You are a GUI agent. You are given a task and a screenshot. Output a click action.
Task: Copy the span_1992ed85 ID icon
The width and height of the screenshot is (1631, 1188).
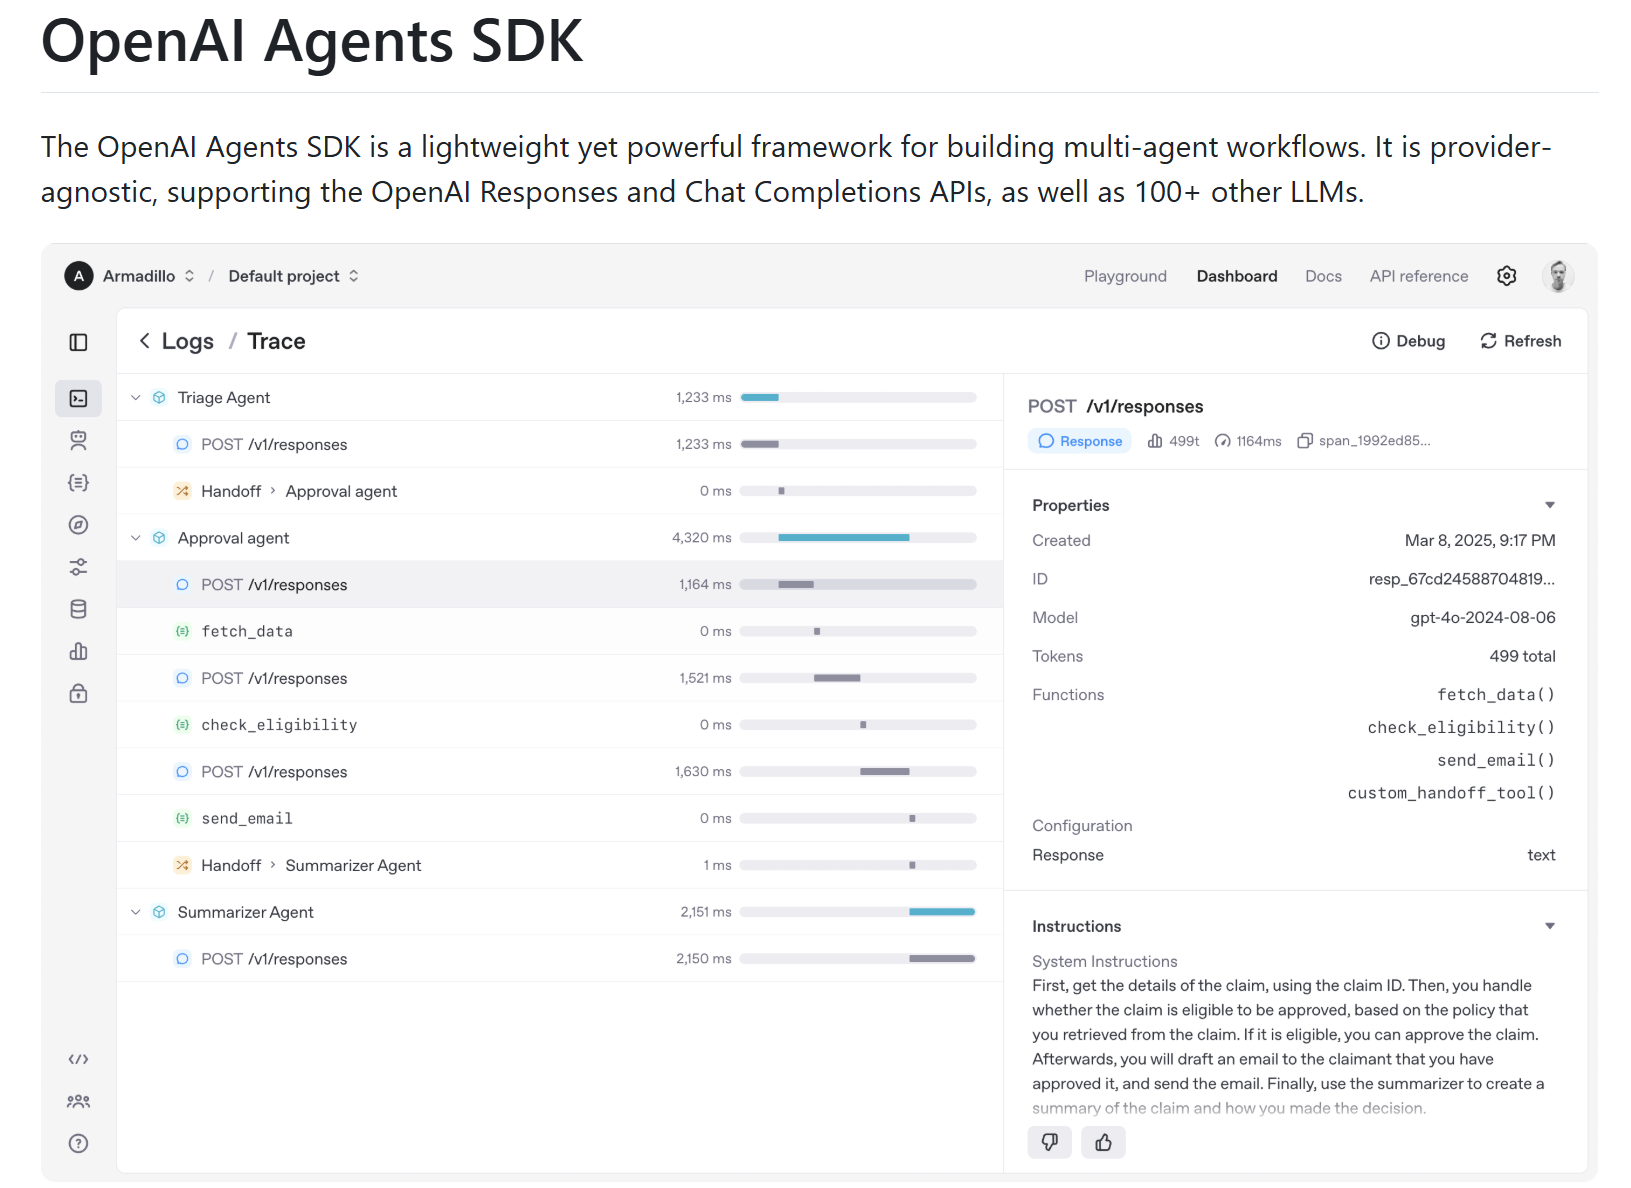click(x=1304, y=441)
